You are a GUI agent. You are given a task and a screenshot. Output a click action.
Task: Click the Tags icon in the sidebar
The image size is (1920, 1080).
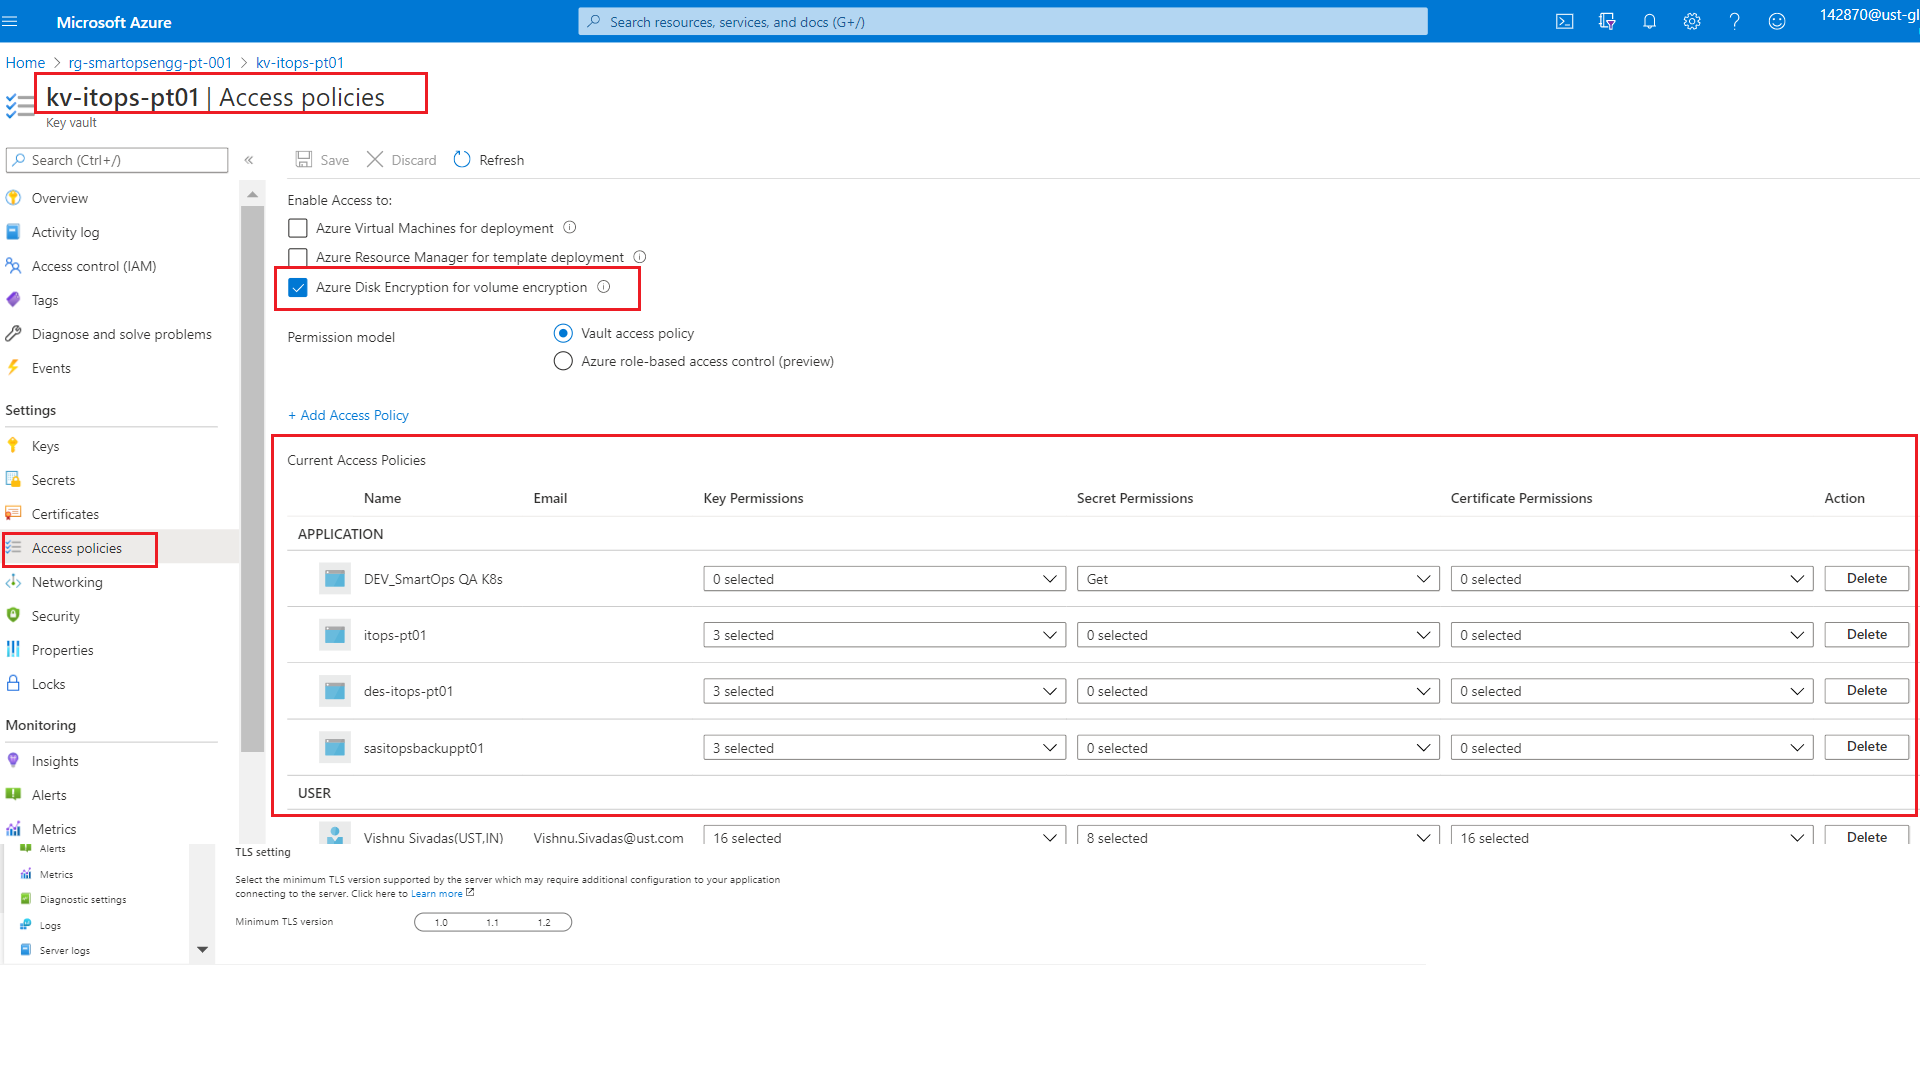click(x=13, y=300)
